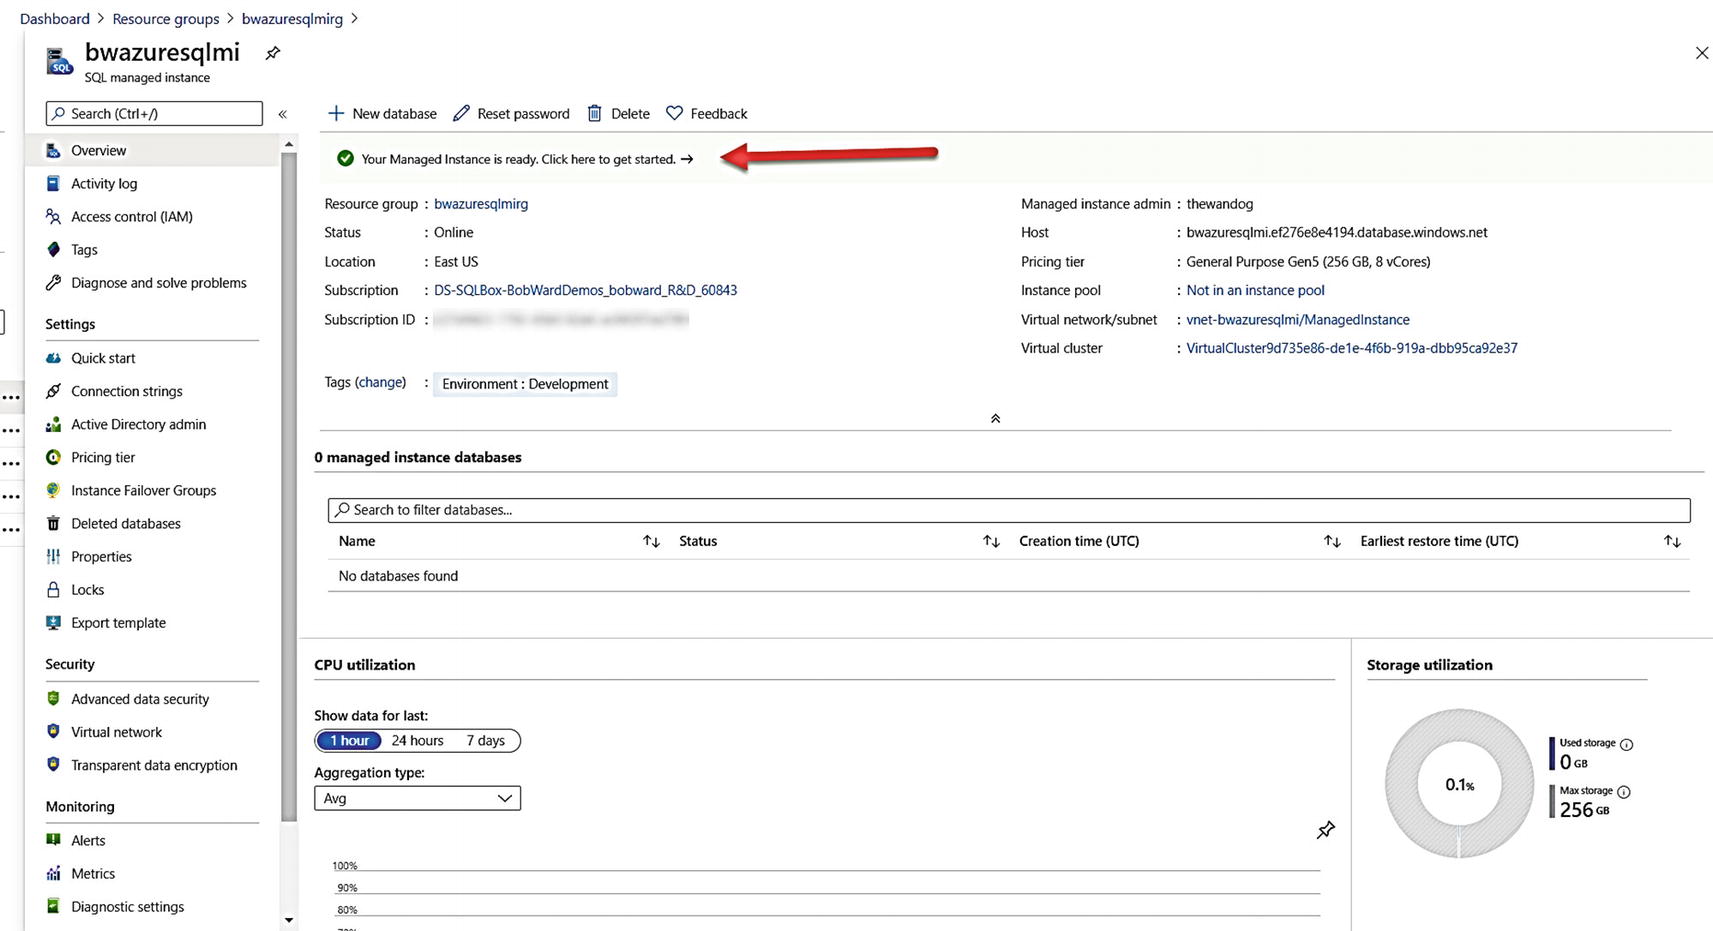The image size is (1713, 931).
Task: Open Pricing tier sidebar icon
Action: [53, 457]
